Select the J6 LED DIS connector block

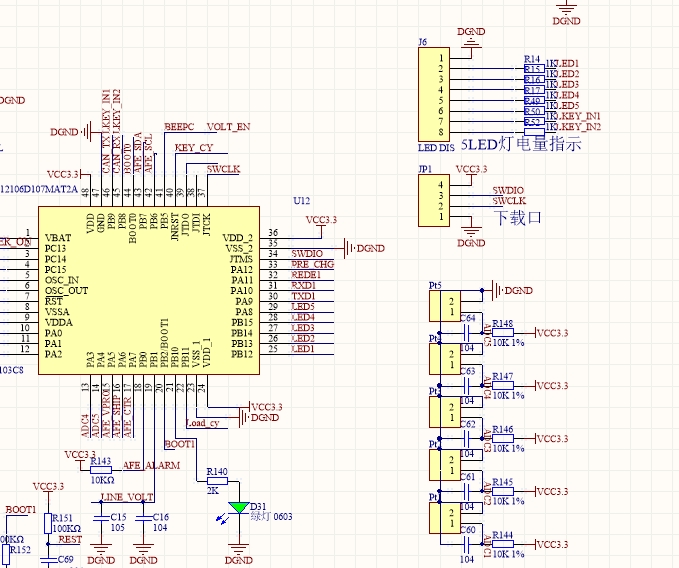[x=434, y=94]
